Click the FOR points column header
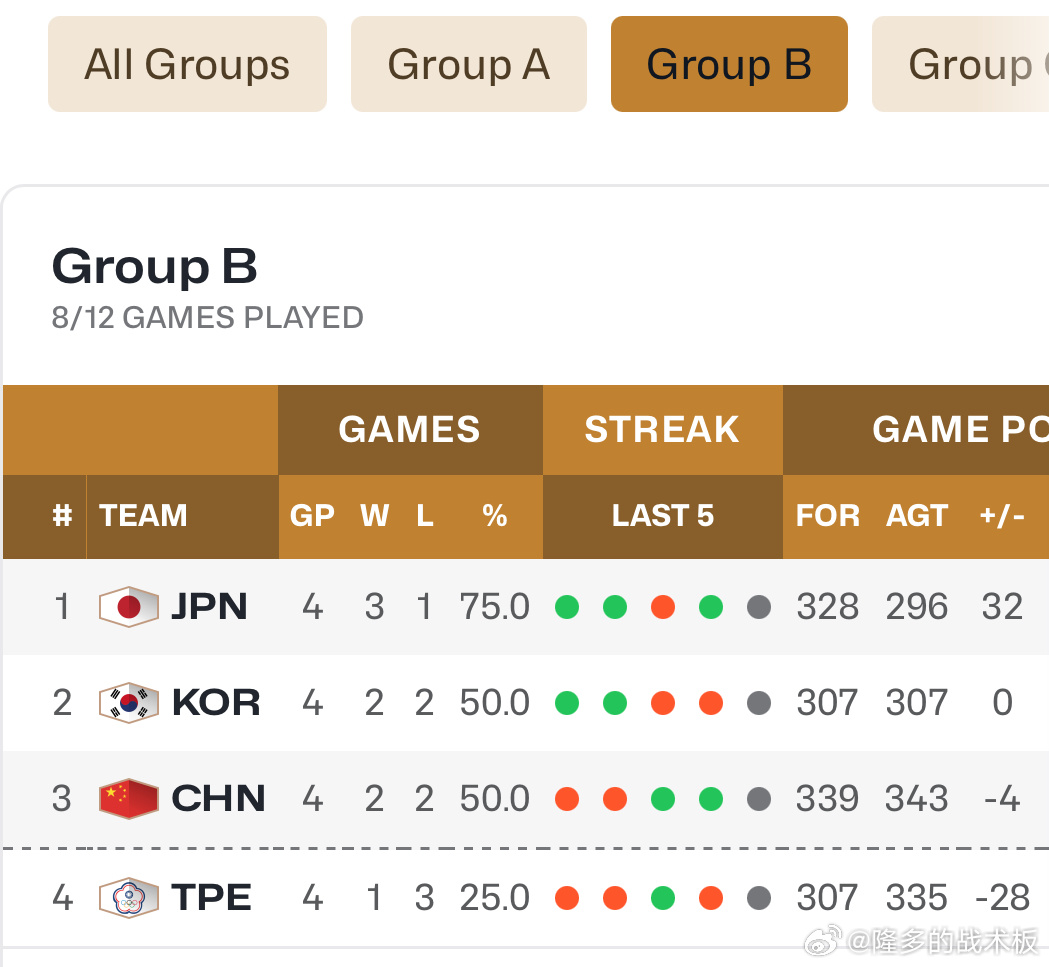Viewport: 1049px width, 967px height. 828,516
